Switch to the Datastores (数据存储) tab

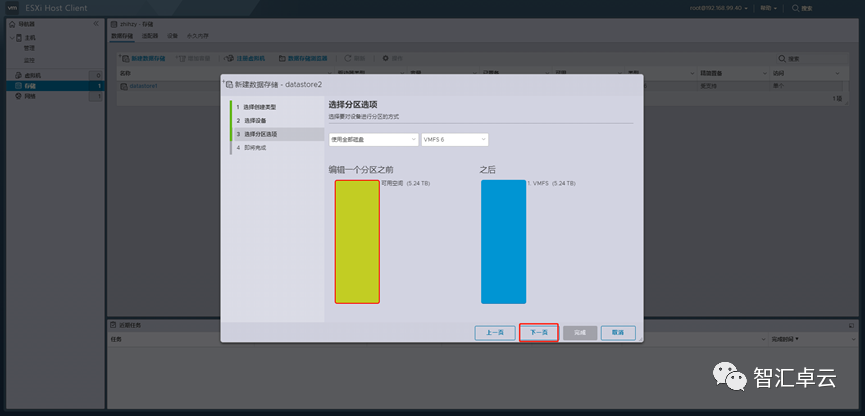point(122,36)
